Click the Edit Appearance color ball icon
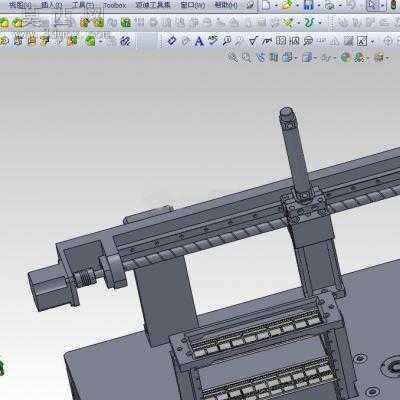This screenshot has width=400, height=400. click(345, 58)
